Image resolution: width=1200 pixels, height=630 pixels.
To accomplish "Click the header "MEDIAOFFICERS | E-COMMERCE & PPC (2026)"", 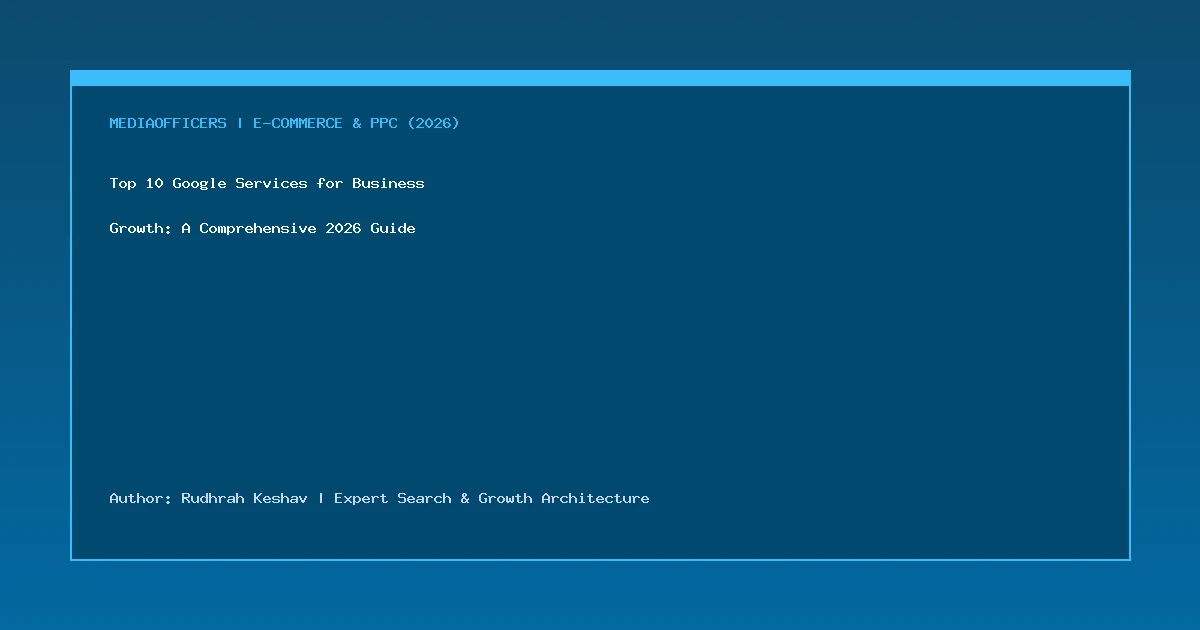I will (284, 123).
